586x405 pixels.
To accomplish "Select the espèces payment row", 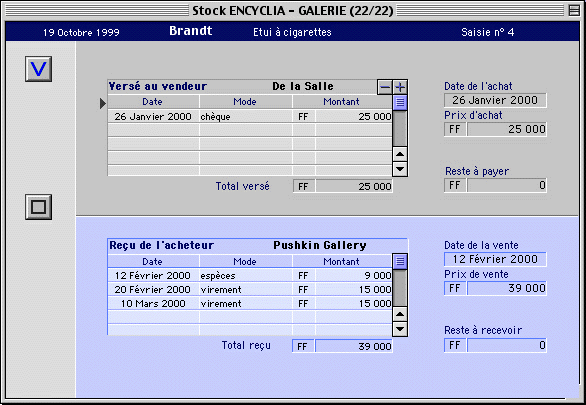I will click(250, 275).
